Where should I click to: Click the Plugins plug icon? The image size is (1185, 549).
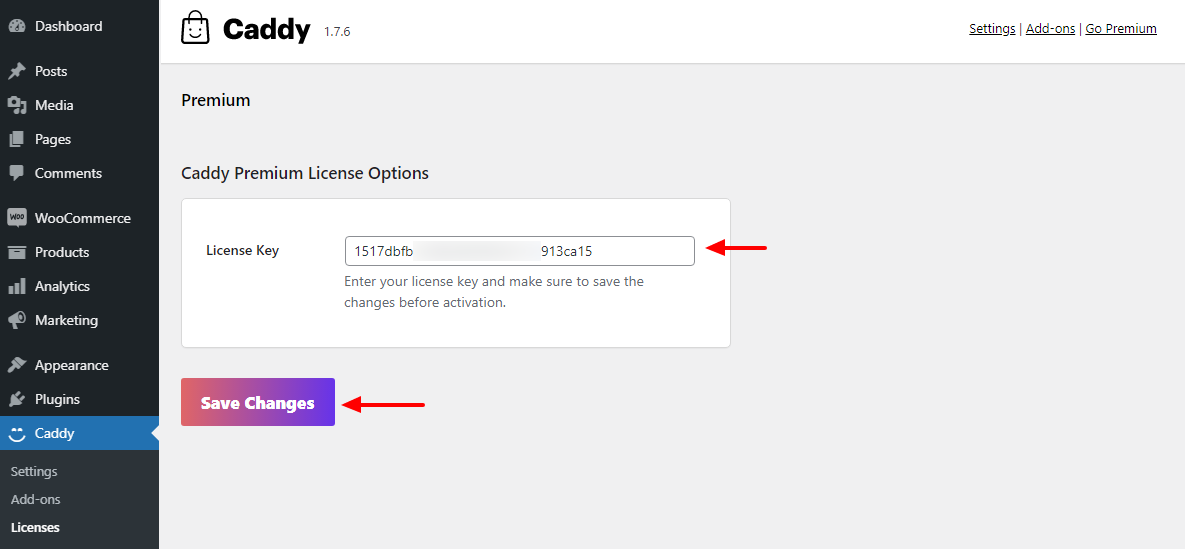pos(17,399)
